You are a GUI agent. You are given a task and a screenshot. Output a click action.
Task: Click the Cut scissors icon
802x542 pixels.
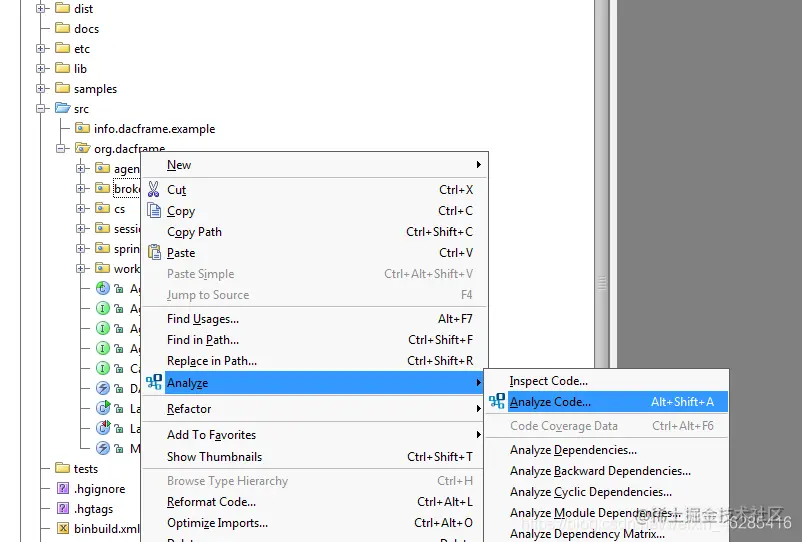pyautogui.click(x=153, y=189)
